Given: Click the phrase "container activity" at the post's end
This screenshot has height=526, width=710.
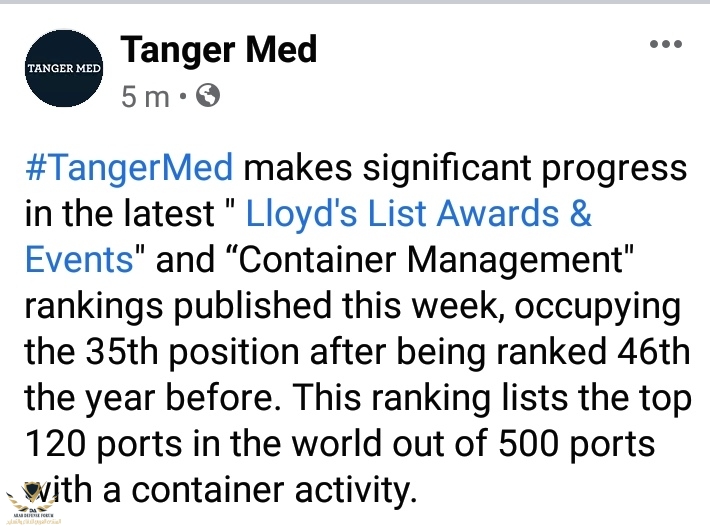Looking at the screenshot, I should (299, 490).
